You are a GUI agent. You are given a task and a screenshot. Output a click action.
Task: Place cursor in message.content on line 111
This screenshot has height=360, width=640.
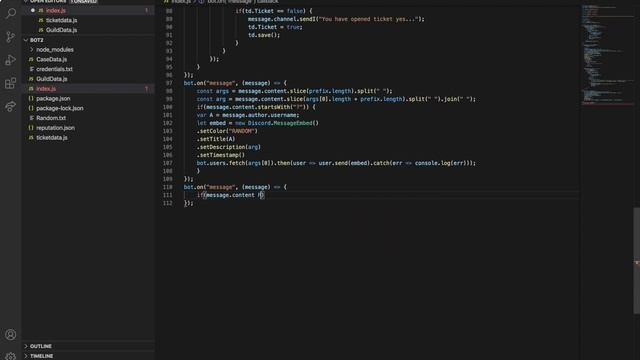[230, 195]
